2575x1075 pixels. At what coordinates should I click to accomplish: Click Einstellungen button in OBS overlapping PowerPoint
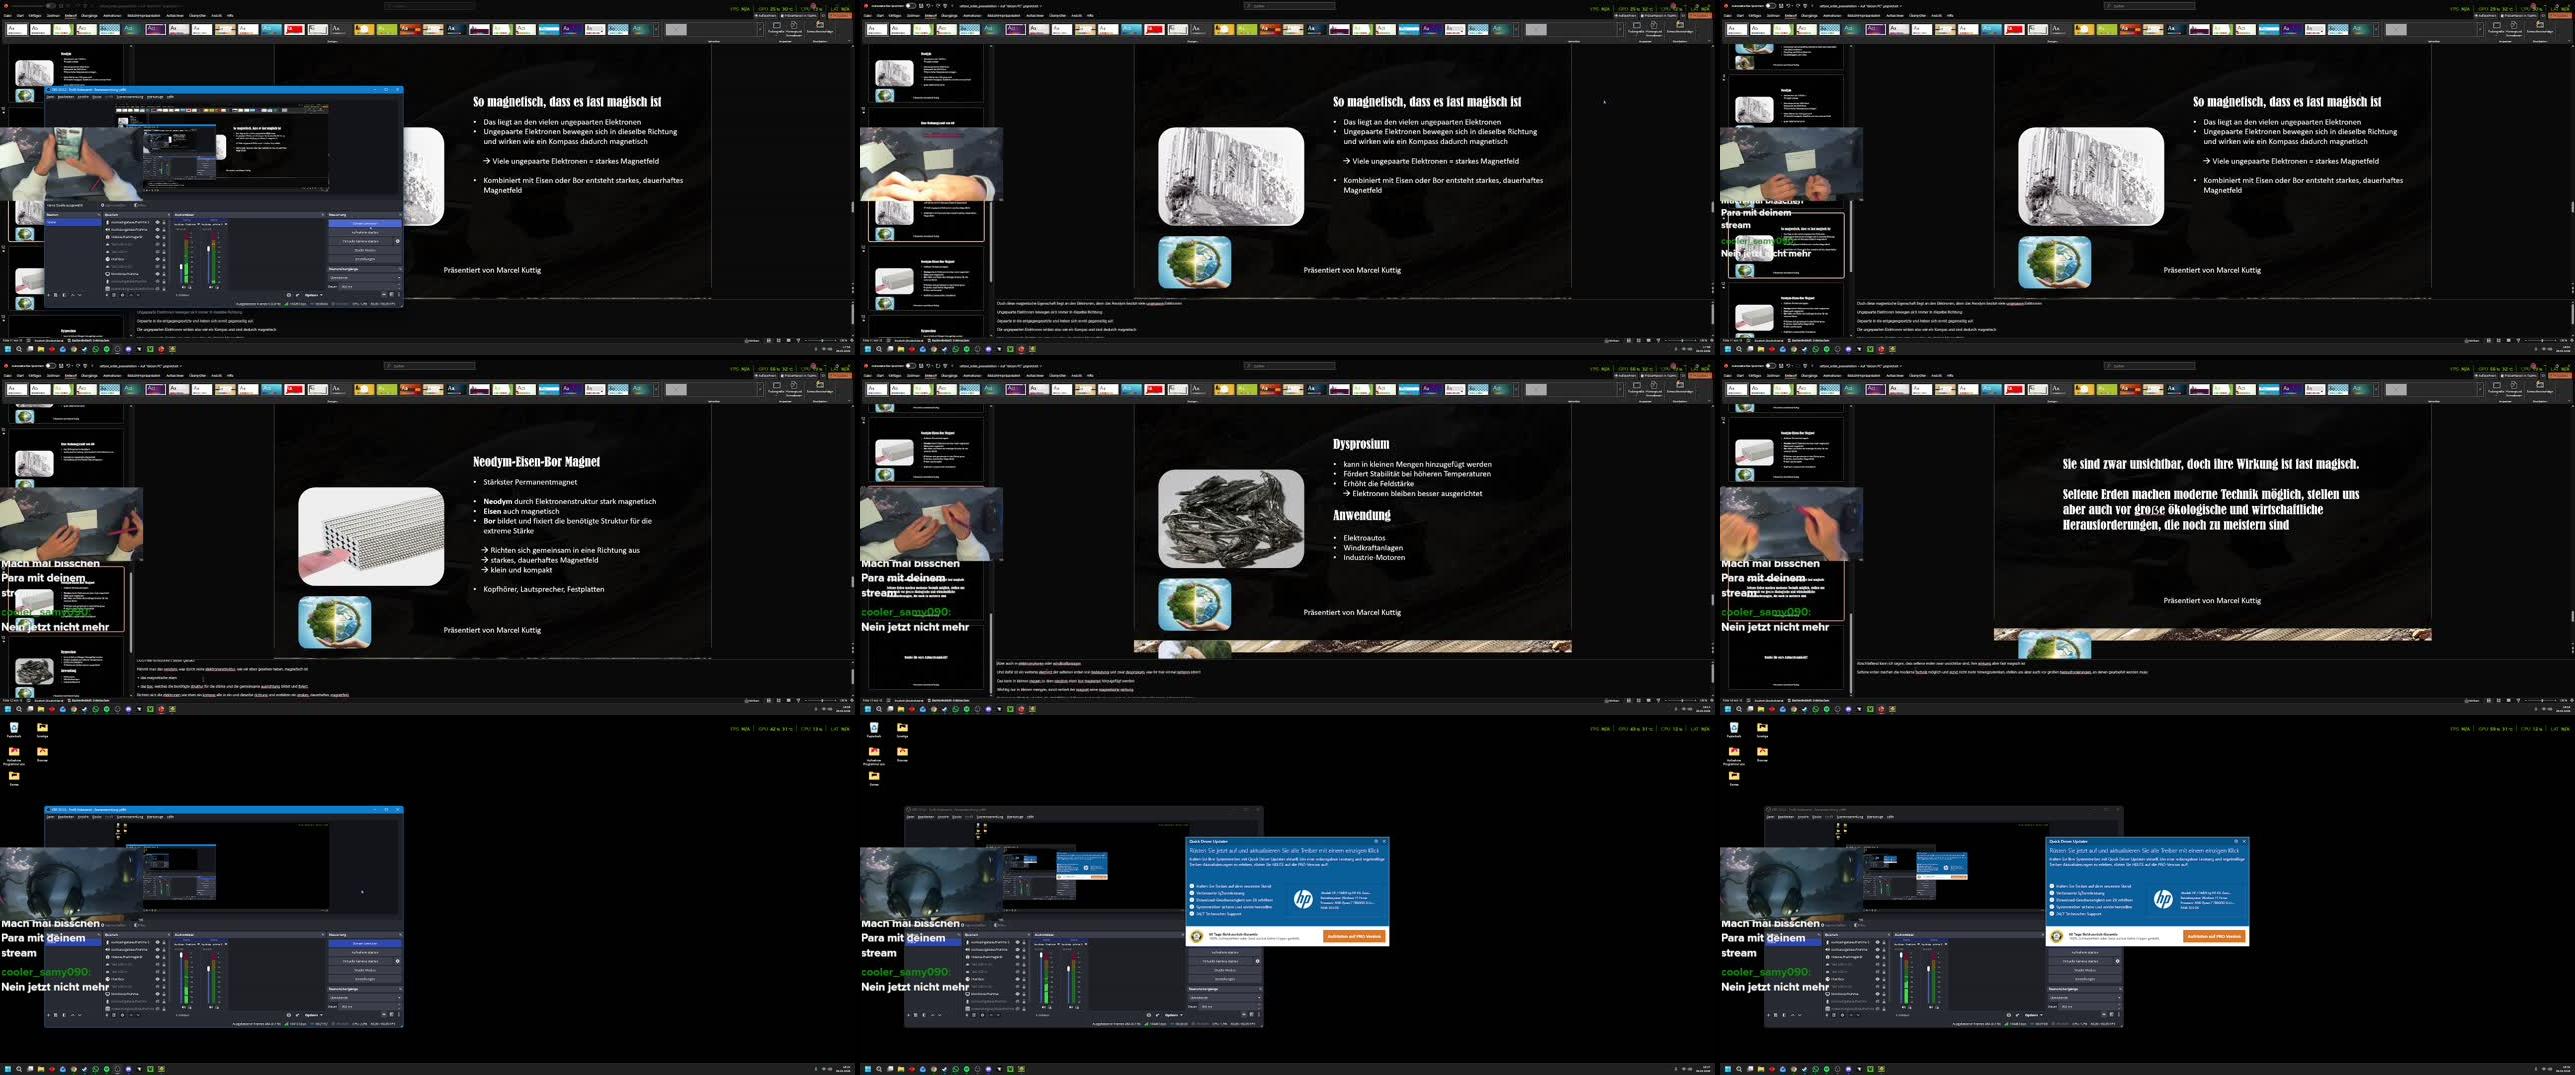365,259
